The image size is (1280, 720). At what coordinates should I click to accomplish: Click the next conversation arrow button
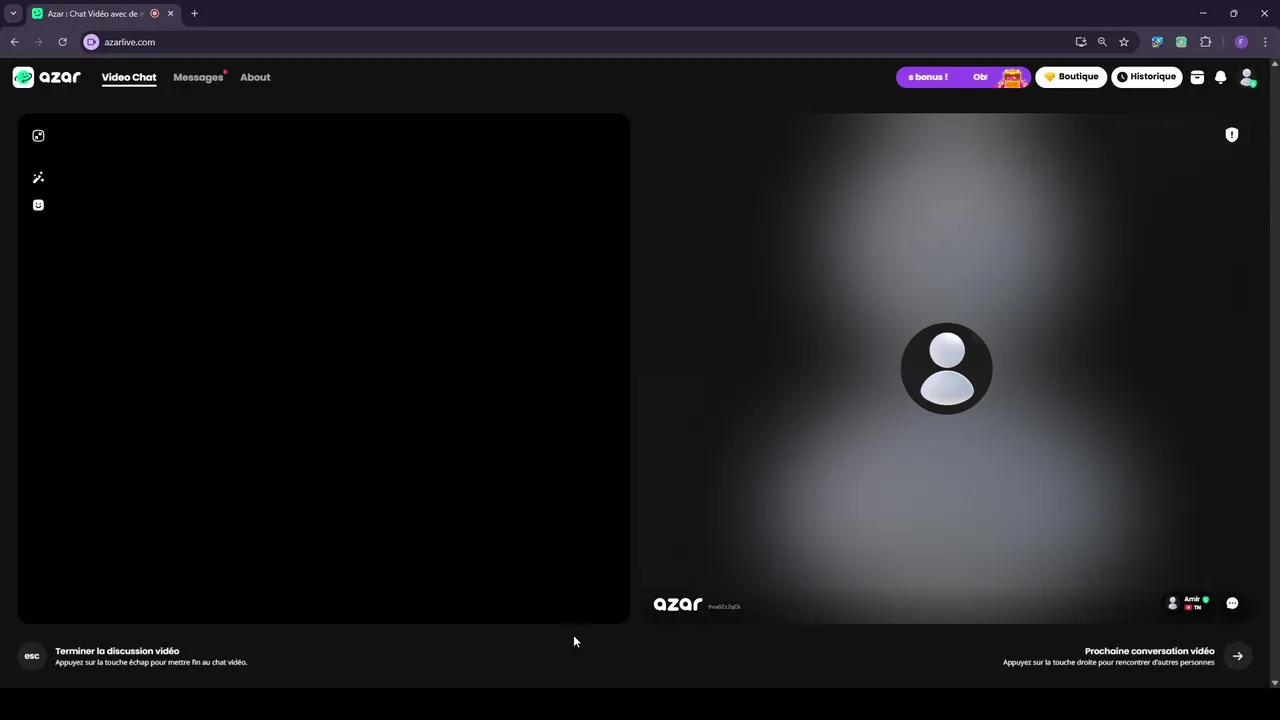(x=1238, y=656)
